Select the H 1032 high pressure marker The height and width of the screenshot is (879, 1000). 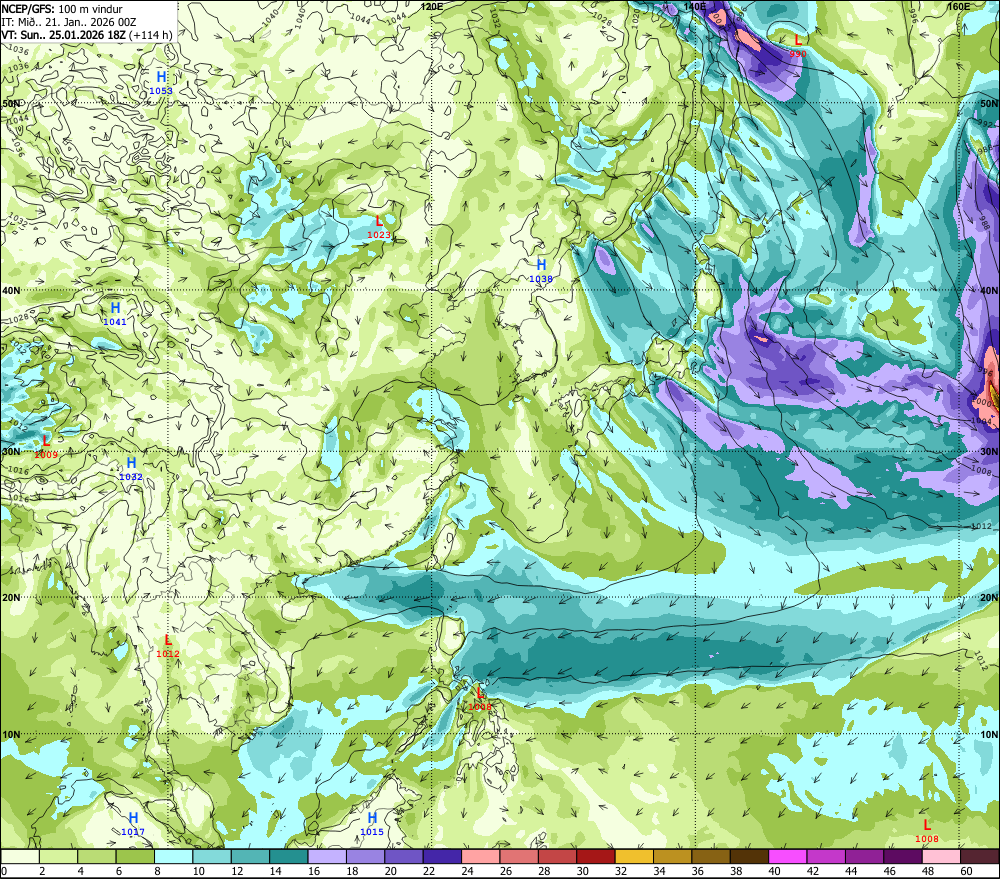pyautogui.click(x=131, y=469)
